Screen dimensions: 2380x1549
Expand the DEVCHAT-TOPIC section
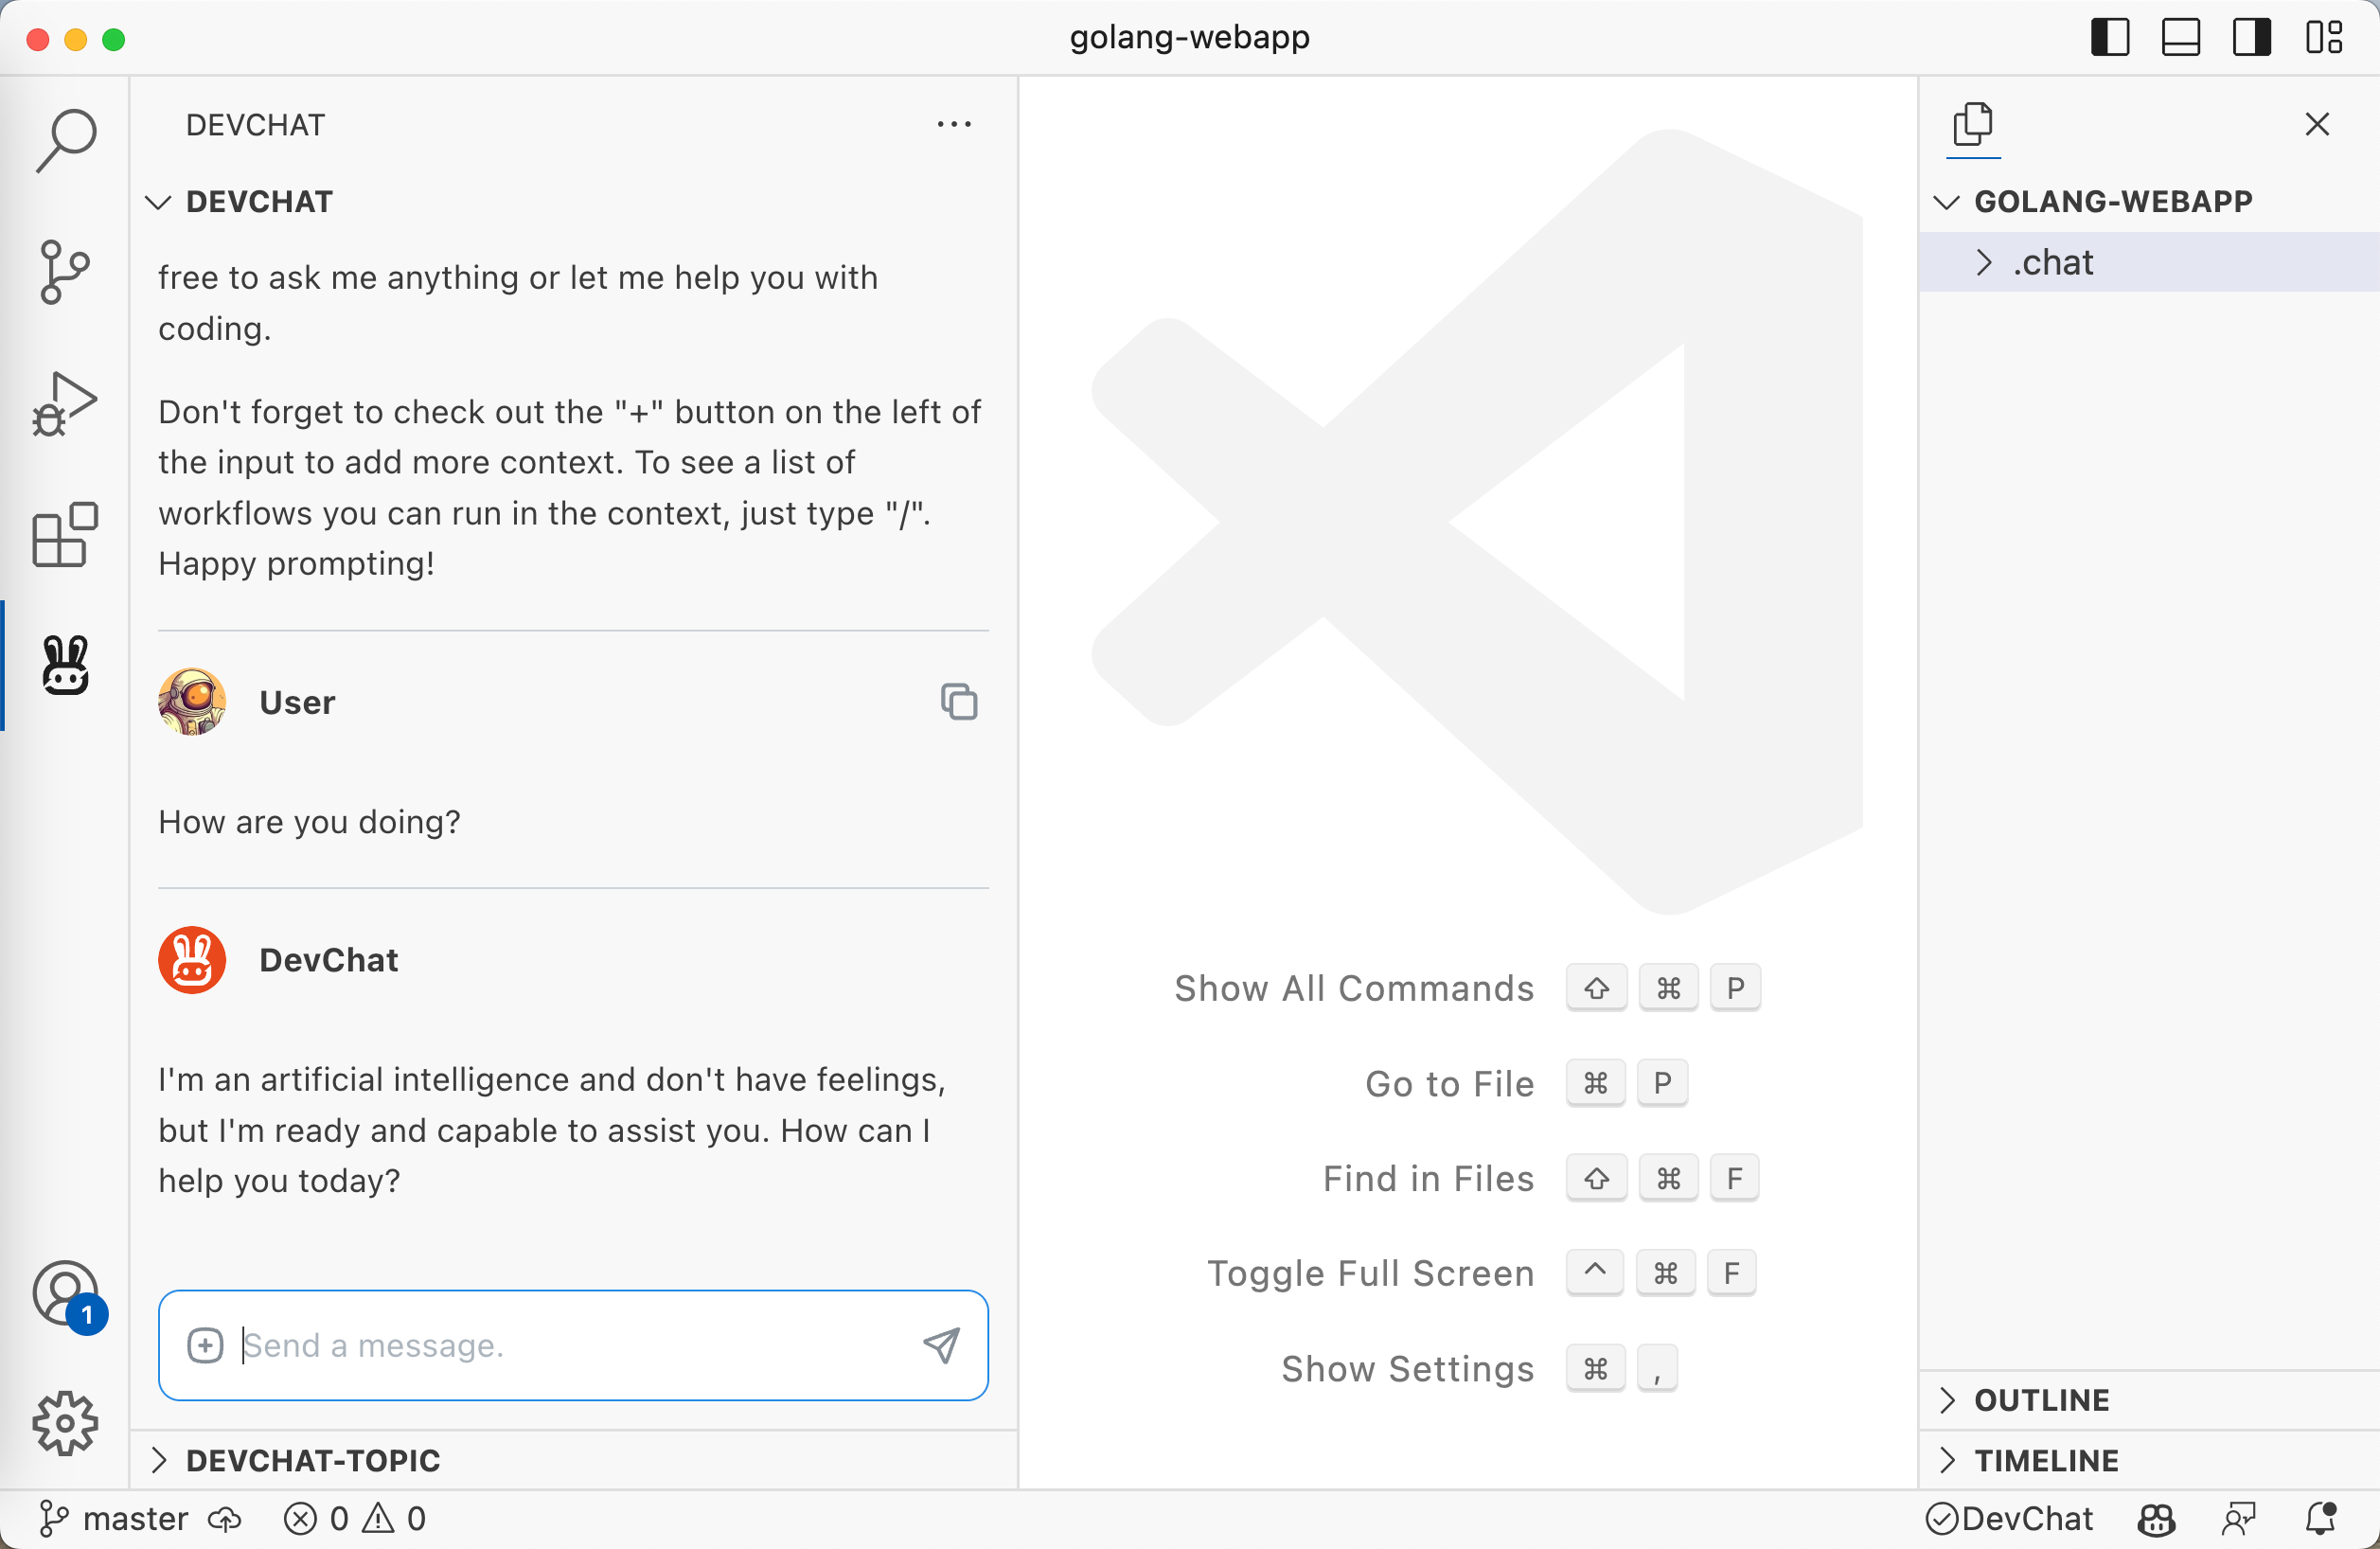click(x=312, y=1460)
